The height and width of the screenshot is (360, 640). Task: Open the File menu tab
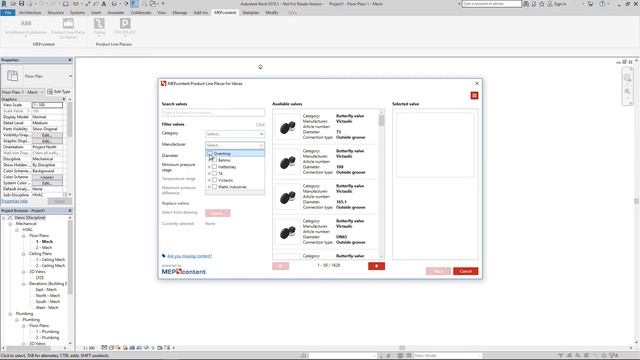coord(8,13)
